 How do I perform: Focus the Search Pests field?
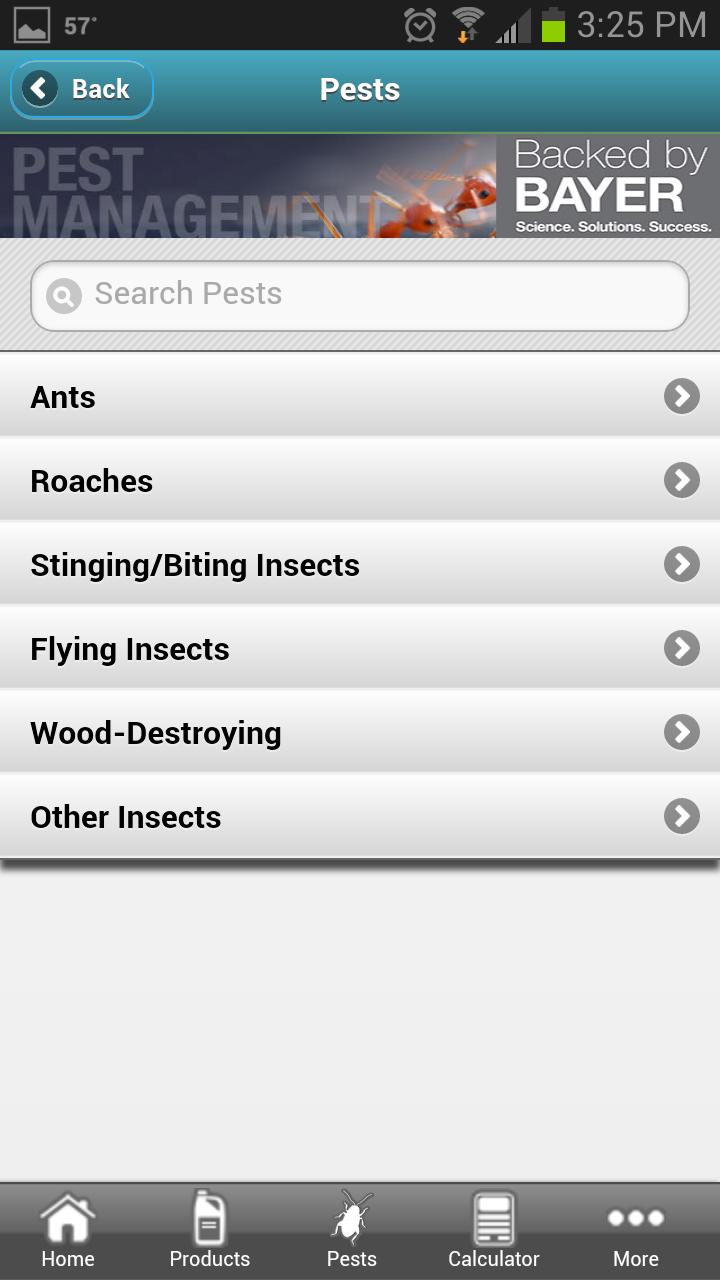[380, 295]
